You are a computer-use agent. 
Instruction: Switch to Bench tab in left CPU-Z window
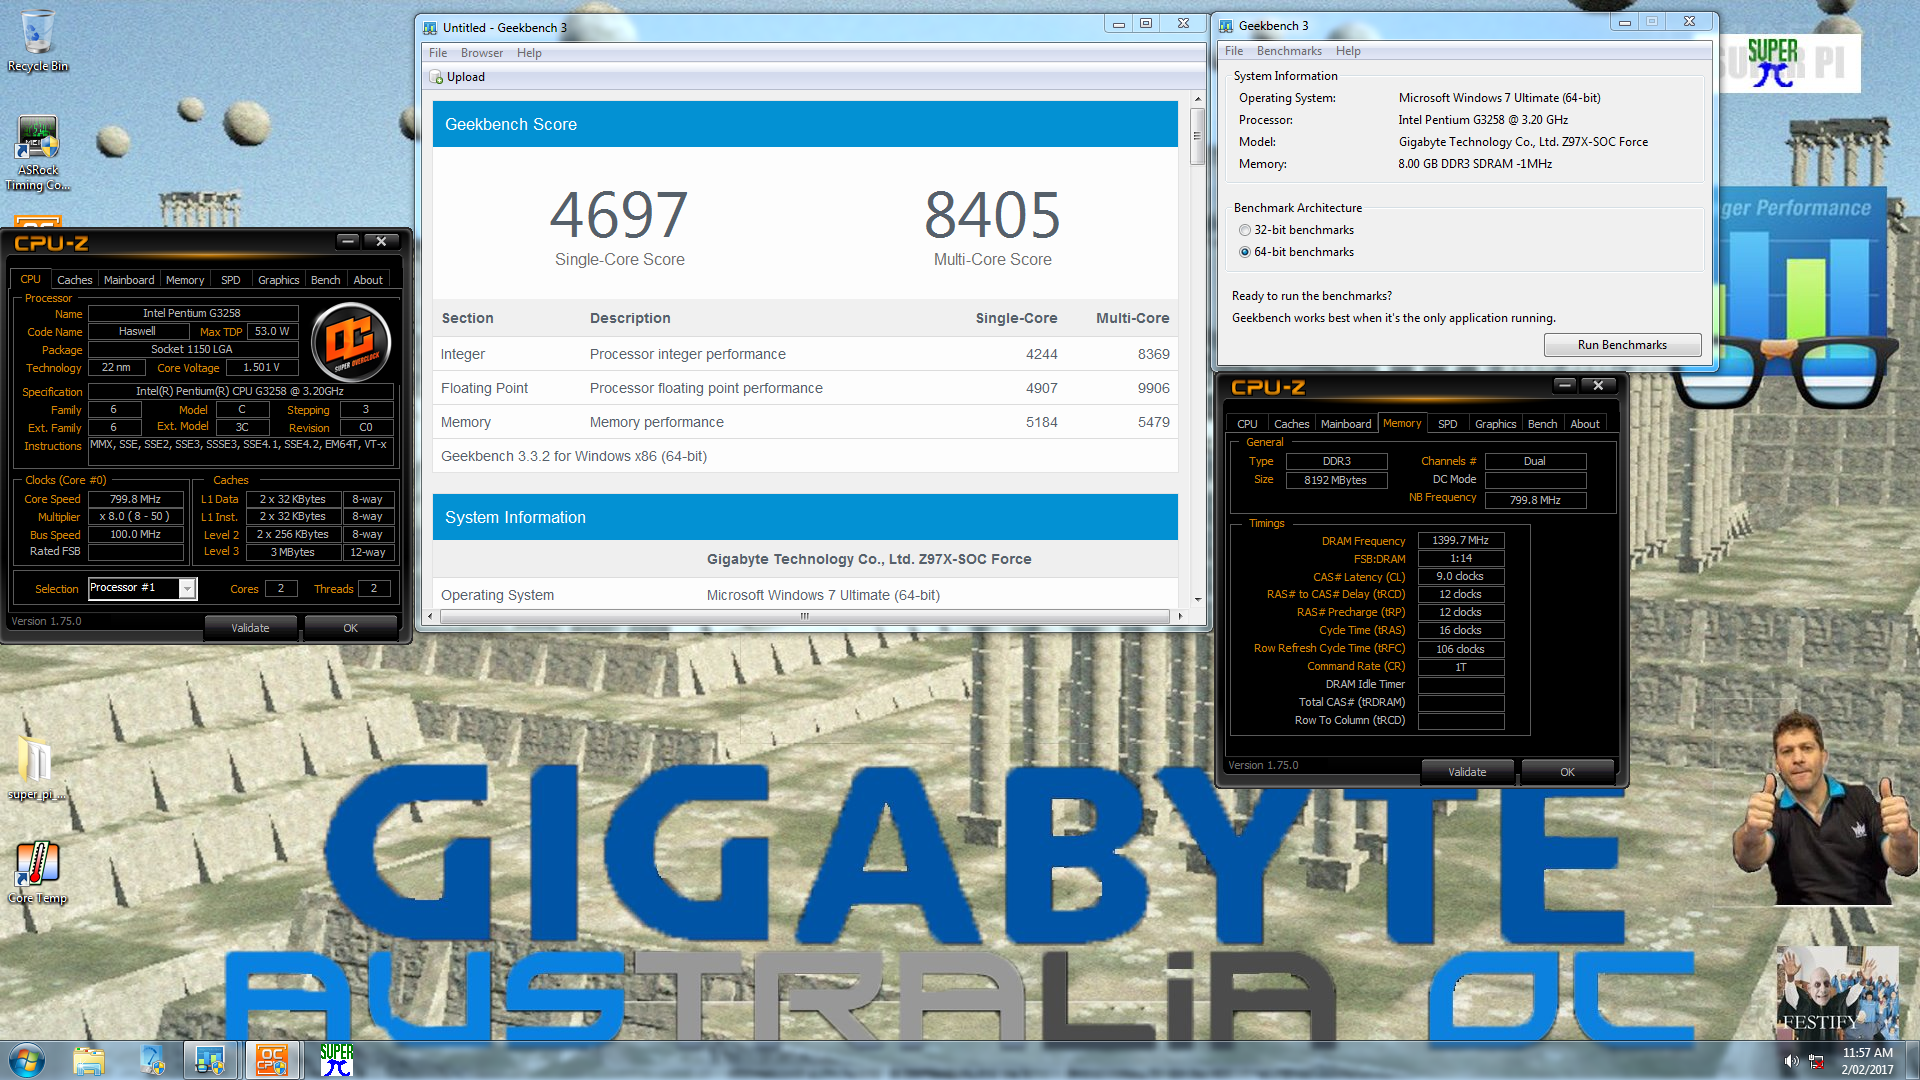coord(325,280)
